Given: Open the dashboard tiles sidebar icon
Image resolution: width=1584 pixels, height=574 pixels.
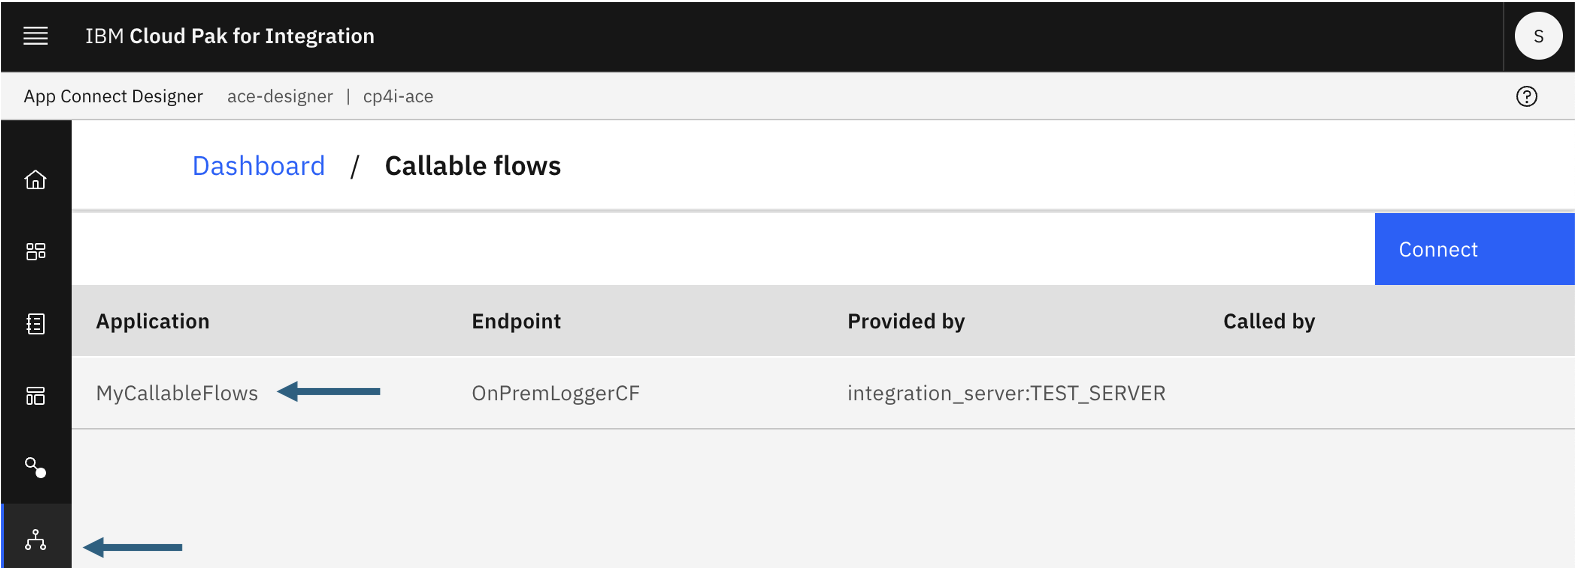Looking at the screenshot, I should click(36, 251).
